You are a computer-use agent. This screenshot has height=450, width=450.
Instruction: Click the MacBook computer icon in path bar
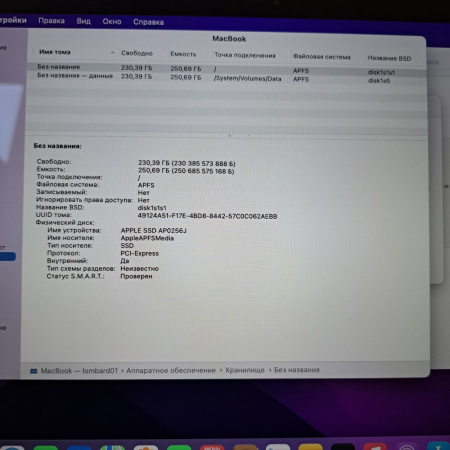click(x=34, y=371)
